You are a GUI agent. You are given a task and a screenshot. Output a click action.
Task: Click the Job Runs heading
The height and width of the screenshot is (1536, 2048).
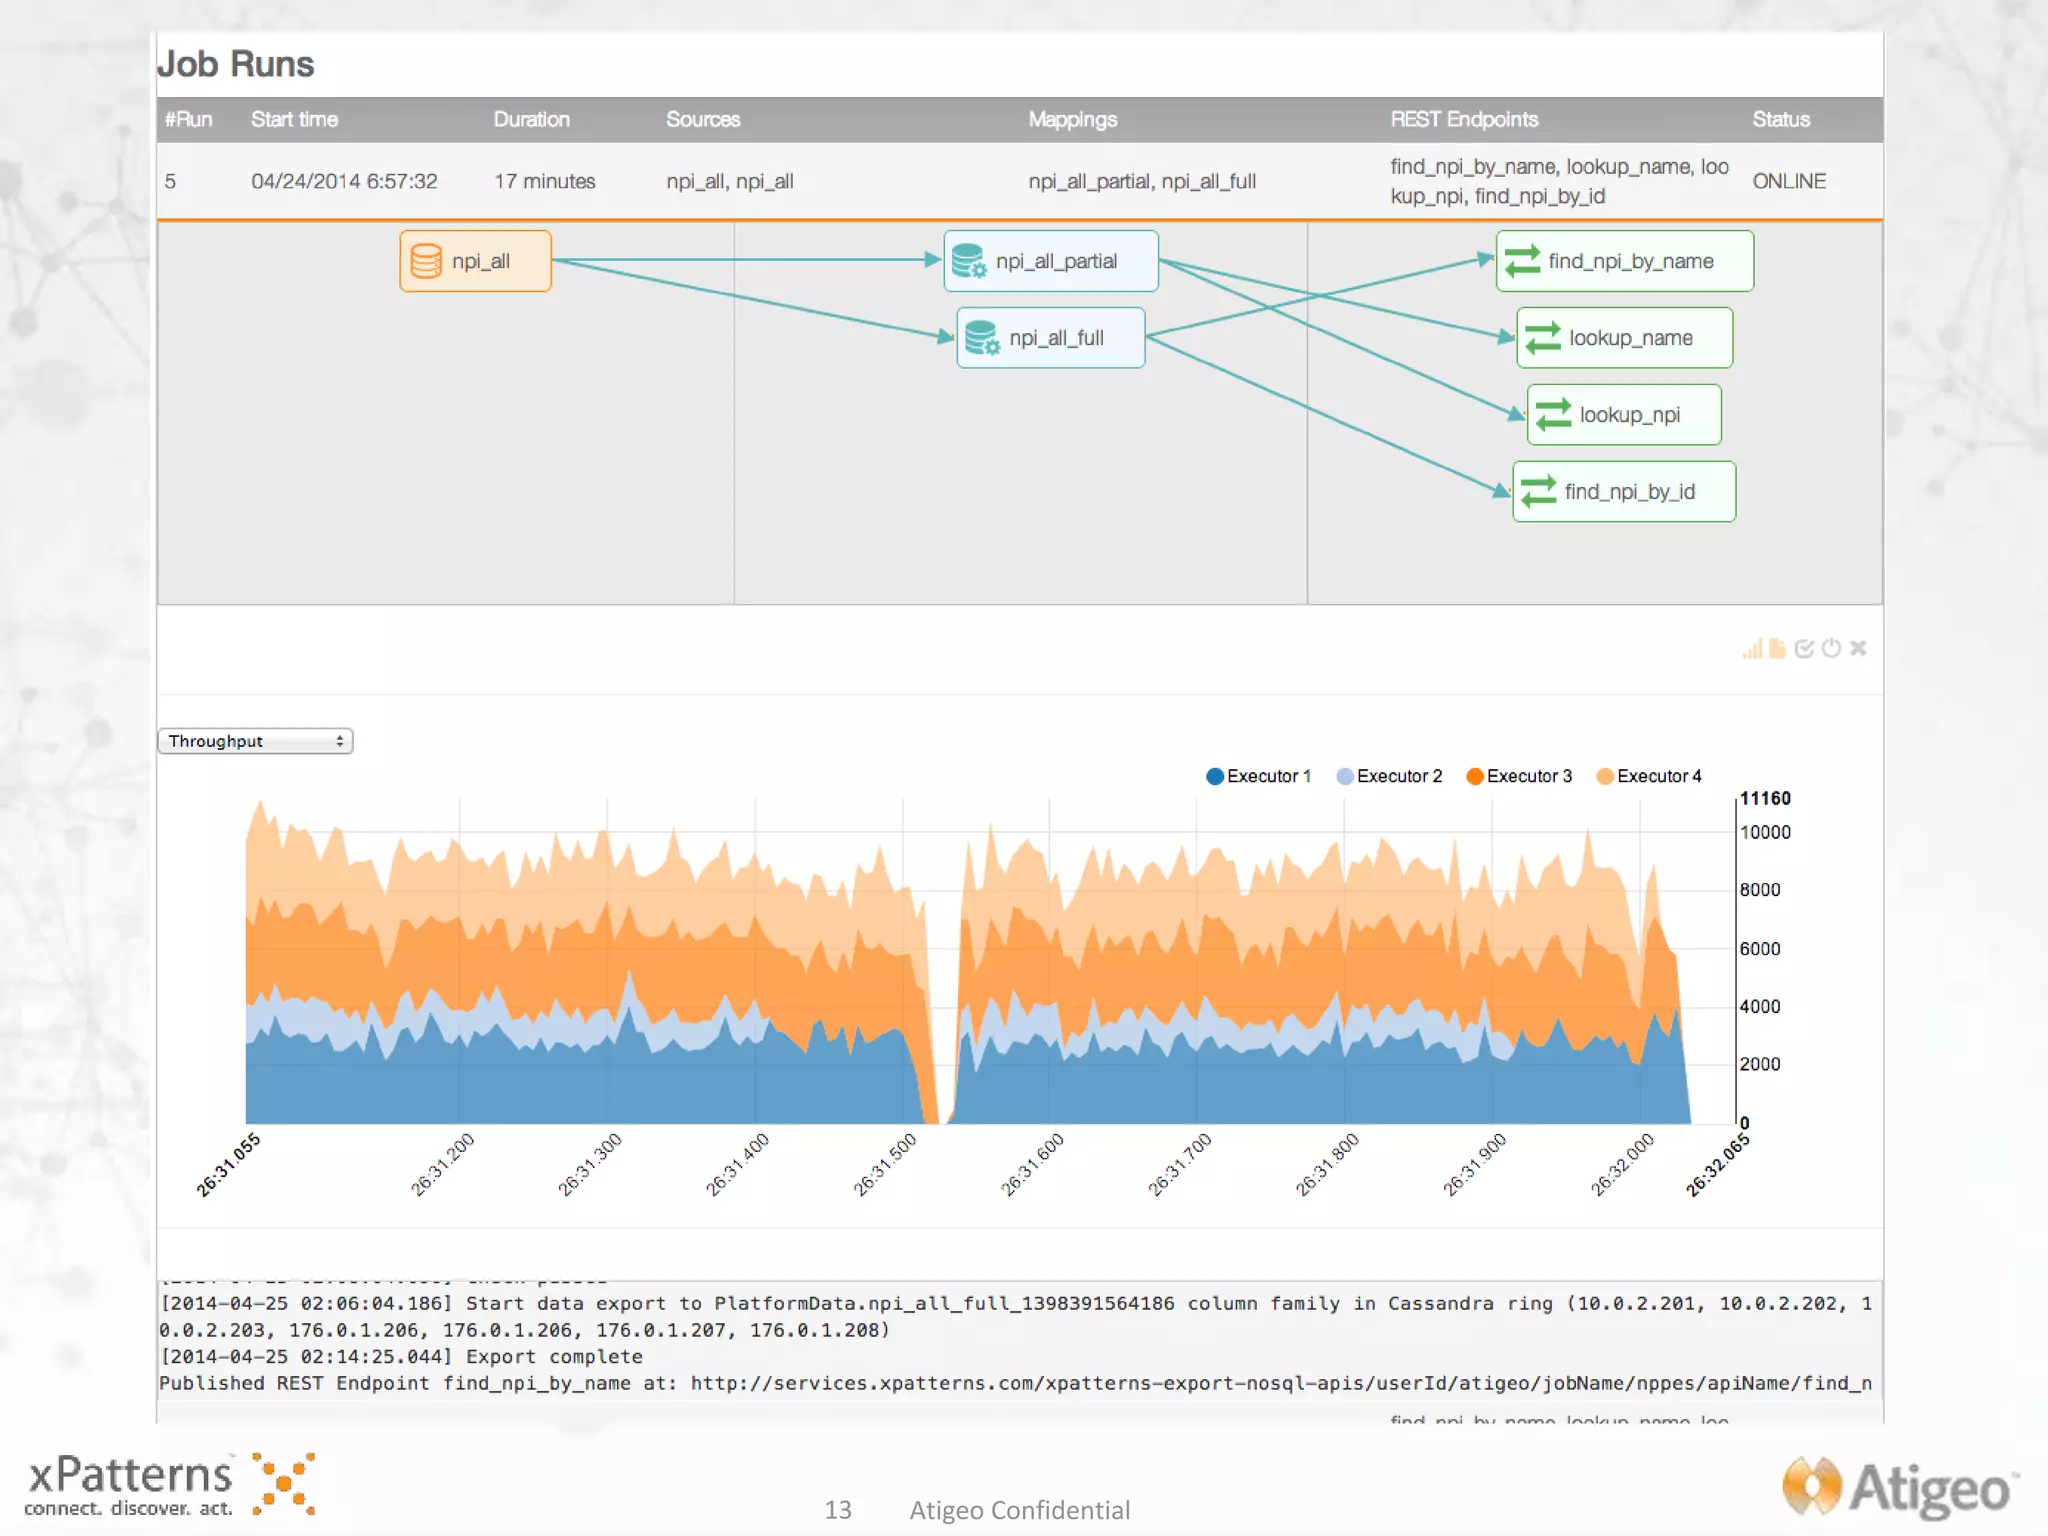(x=236, y=64)
